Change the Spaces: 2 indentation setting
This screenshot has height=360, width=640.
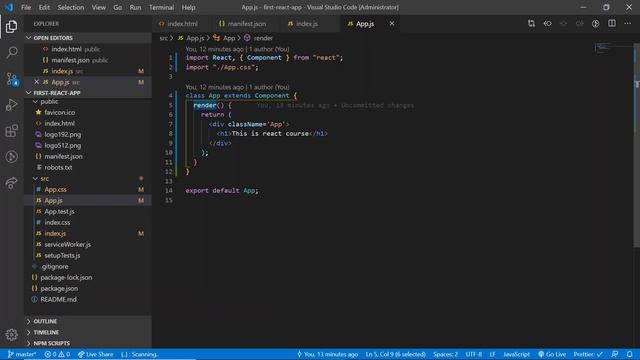click(445, 354)
